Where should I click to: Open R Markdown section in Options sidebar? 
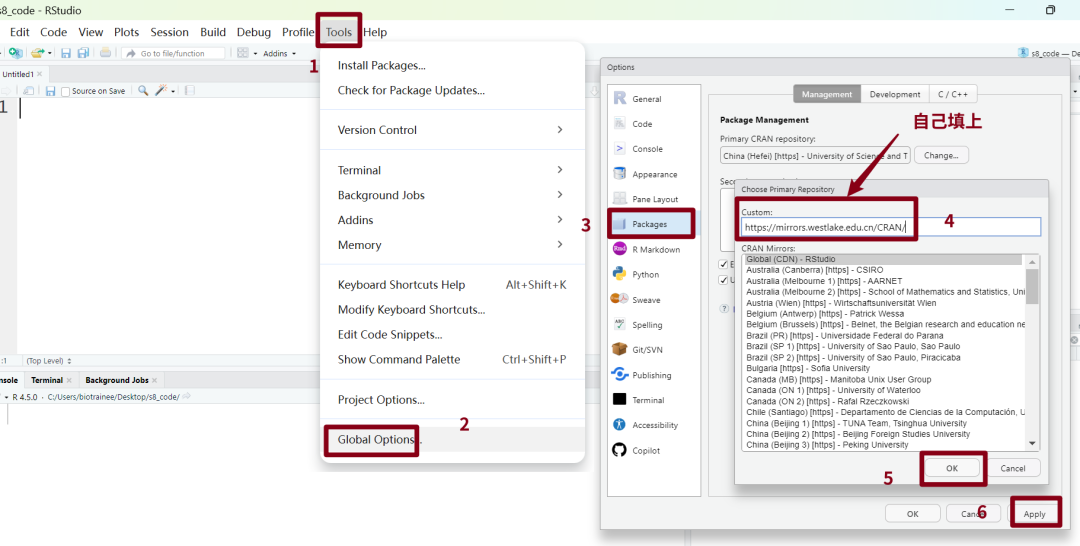(656, 249)
